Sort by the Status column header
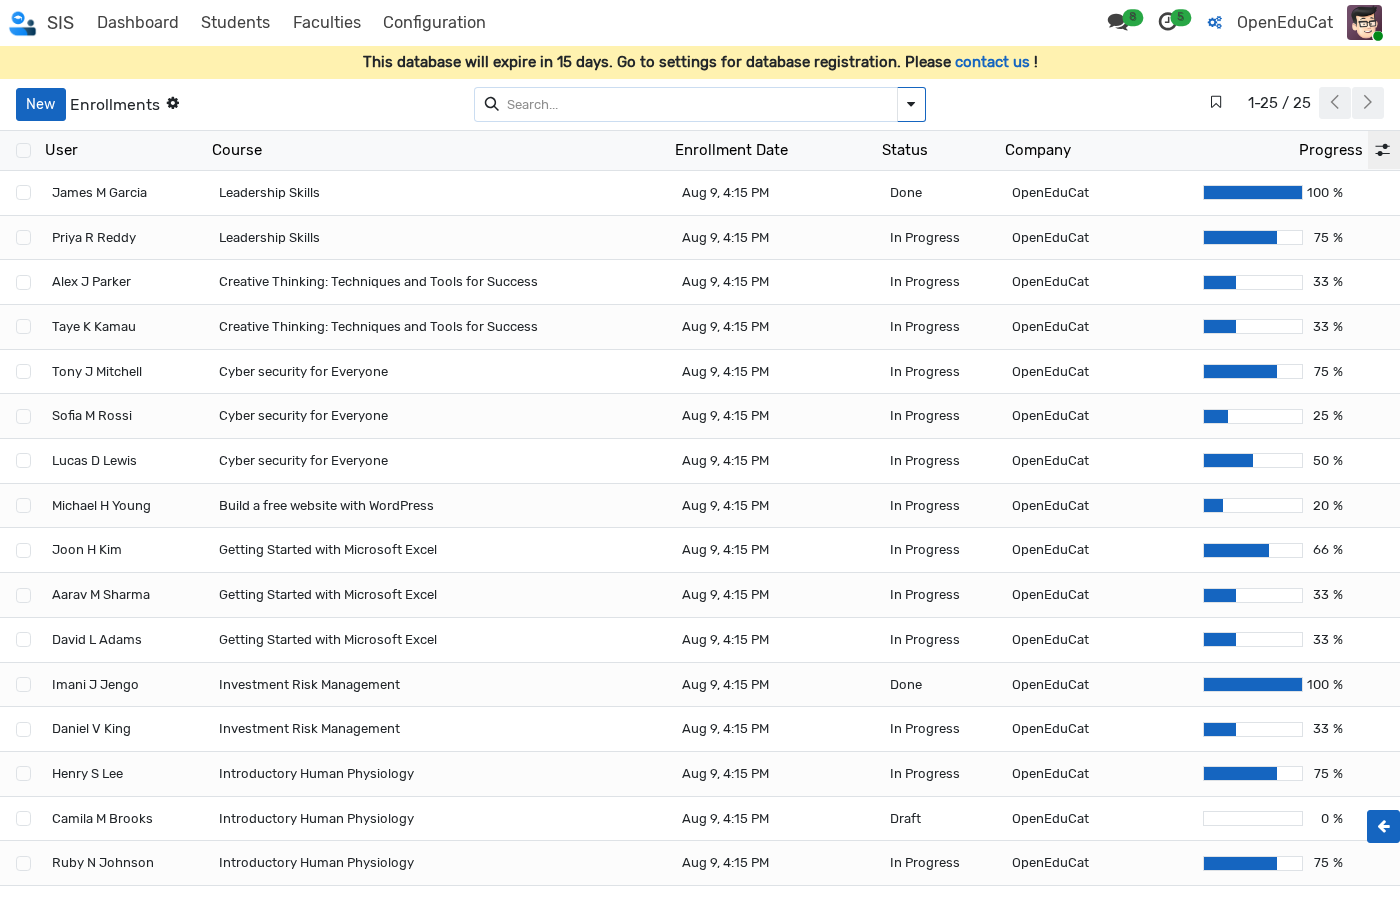Image resolution: width=1400 pixels, height=900 pixels. pos(905,150)
